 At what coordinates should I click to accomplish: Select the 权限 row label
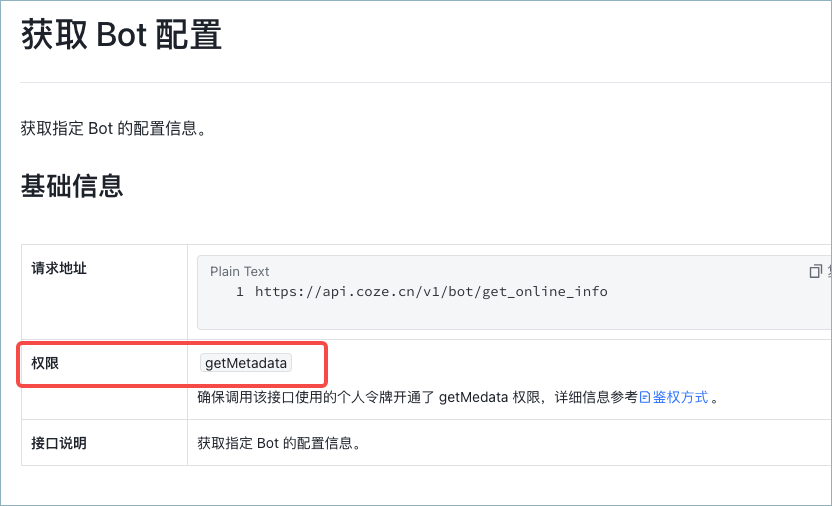(x=45, y=363)
